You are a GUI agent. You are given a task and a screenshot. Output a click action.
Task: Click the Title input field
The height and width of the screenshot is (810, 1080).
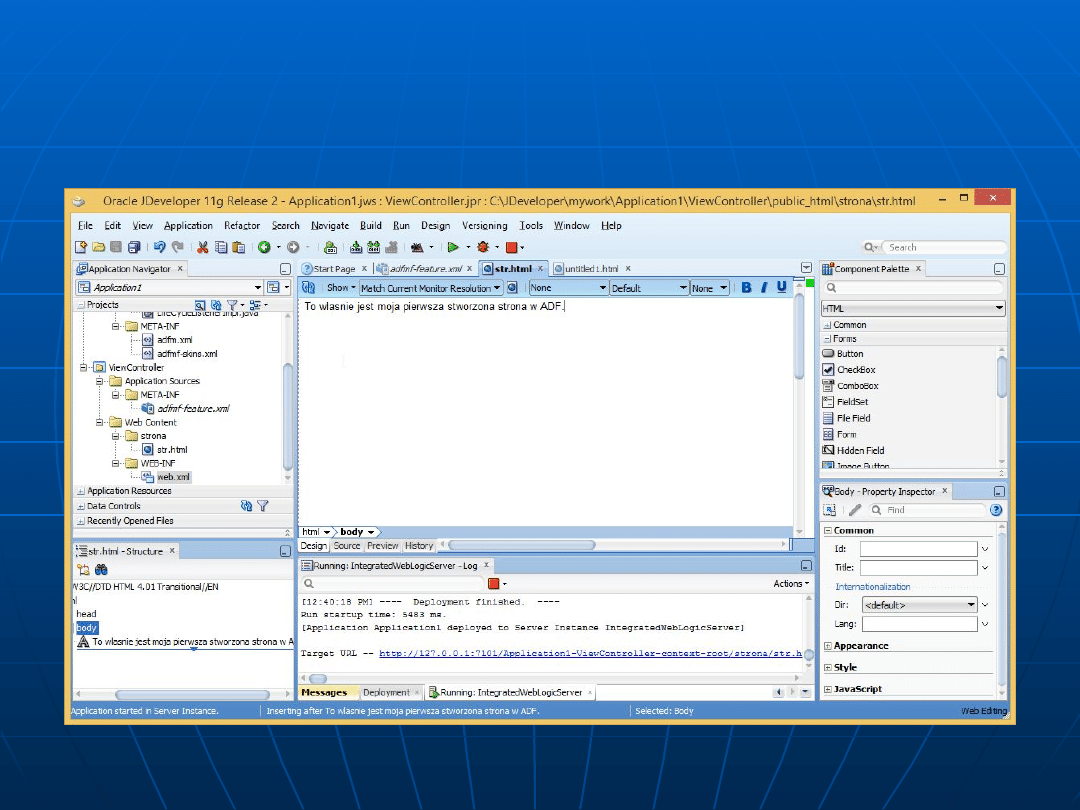pyautogui.click(x=918, y=568)
